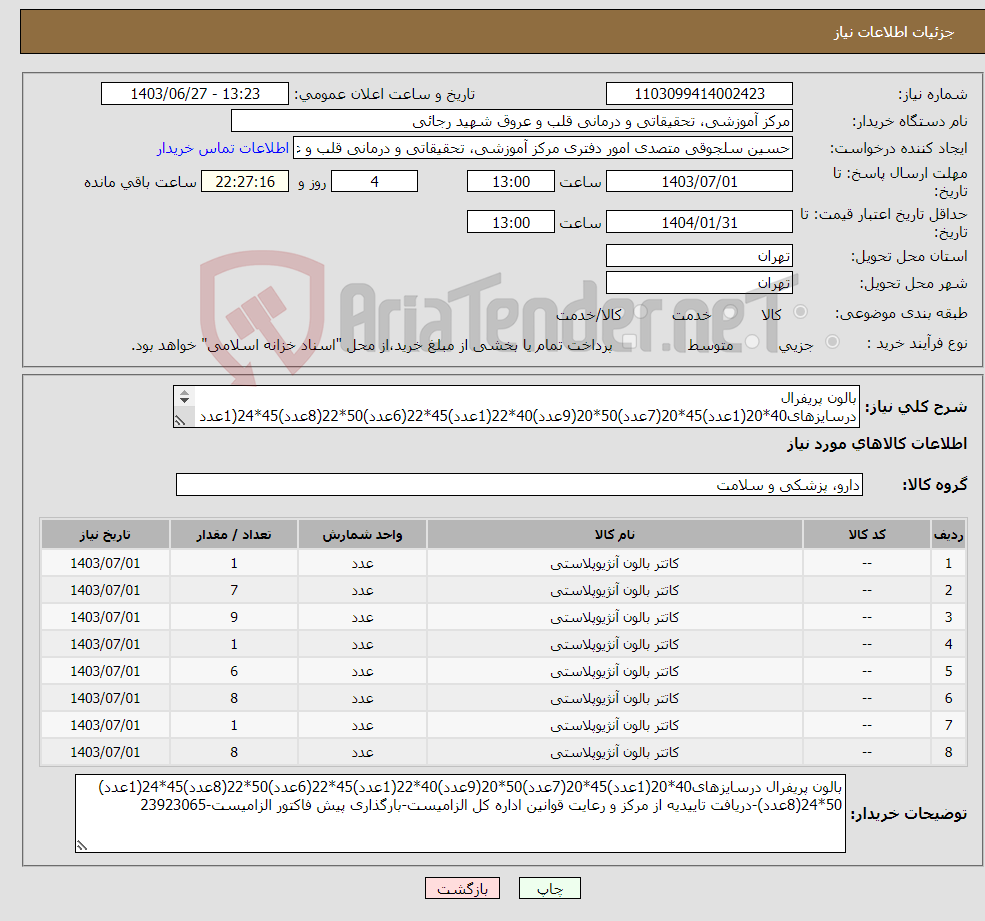The width and height of the screenshot is (985, 921).
Task: Click the buyer notes text area
Action: (x=460, y=814)
